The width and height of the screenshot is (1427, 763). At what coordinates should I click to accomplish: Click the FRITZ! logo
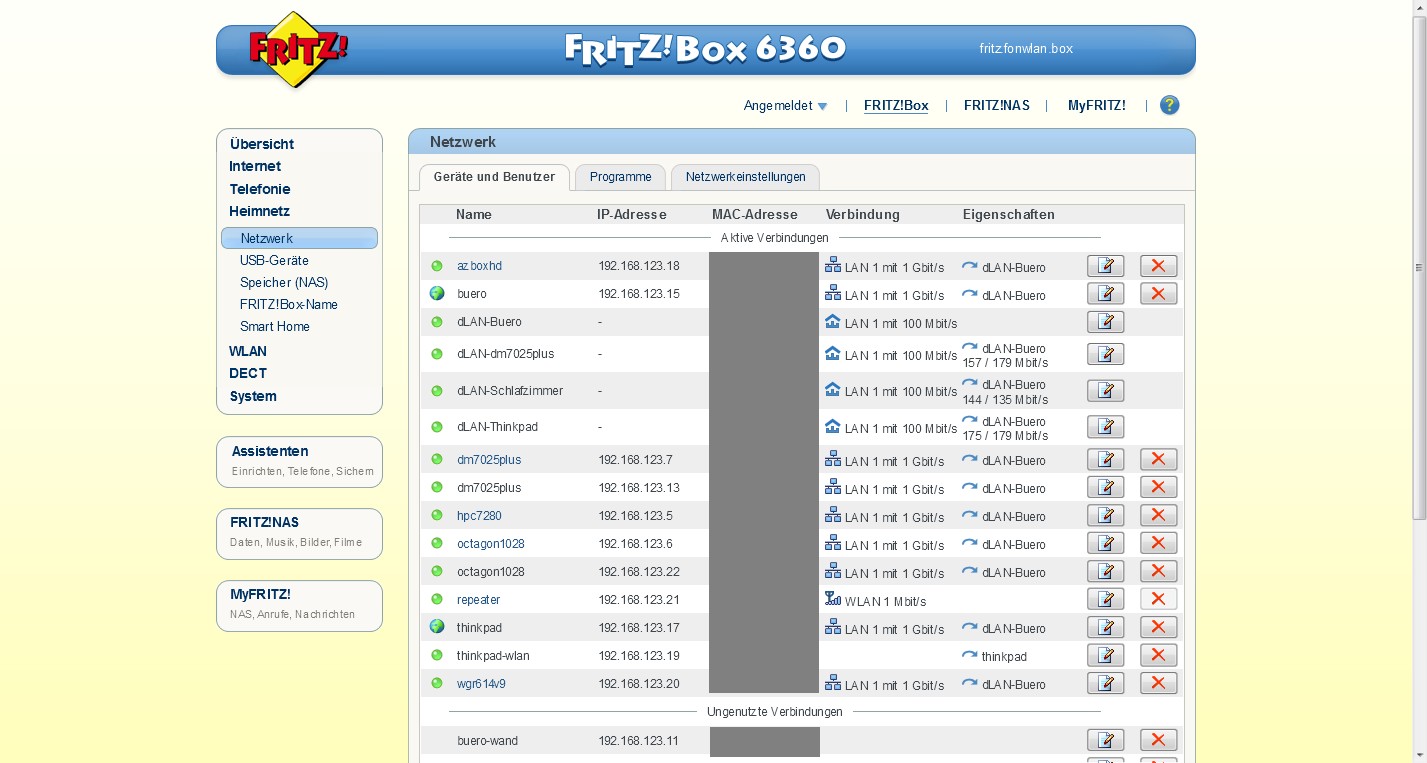tap(296, 49)
